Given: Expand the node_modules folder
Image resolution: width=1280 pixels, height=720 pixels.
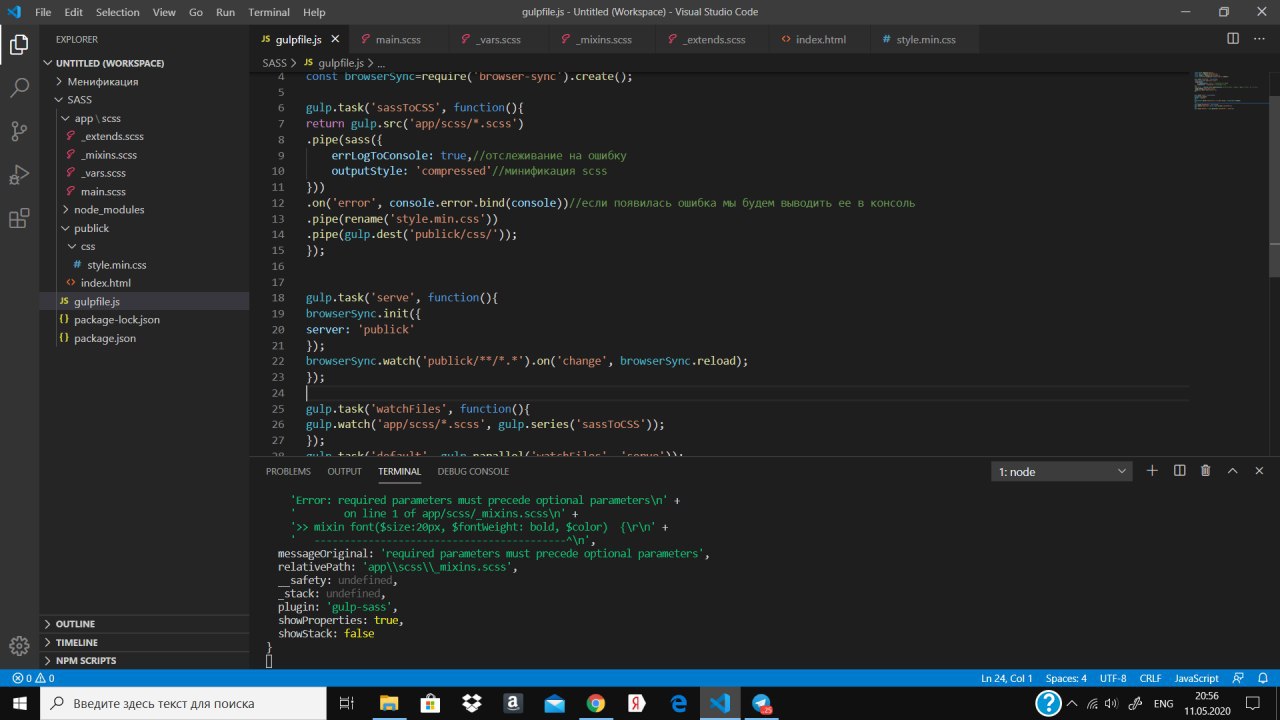Looking at the screenshot, I should pos(145,210).
